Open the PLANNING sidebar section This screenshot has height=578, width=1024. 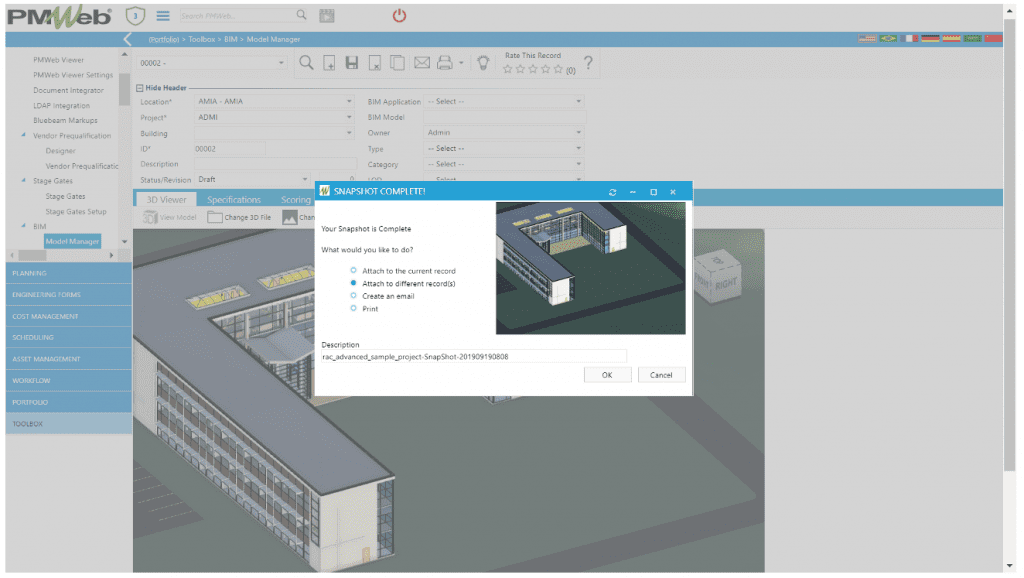point(69,273)
